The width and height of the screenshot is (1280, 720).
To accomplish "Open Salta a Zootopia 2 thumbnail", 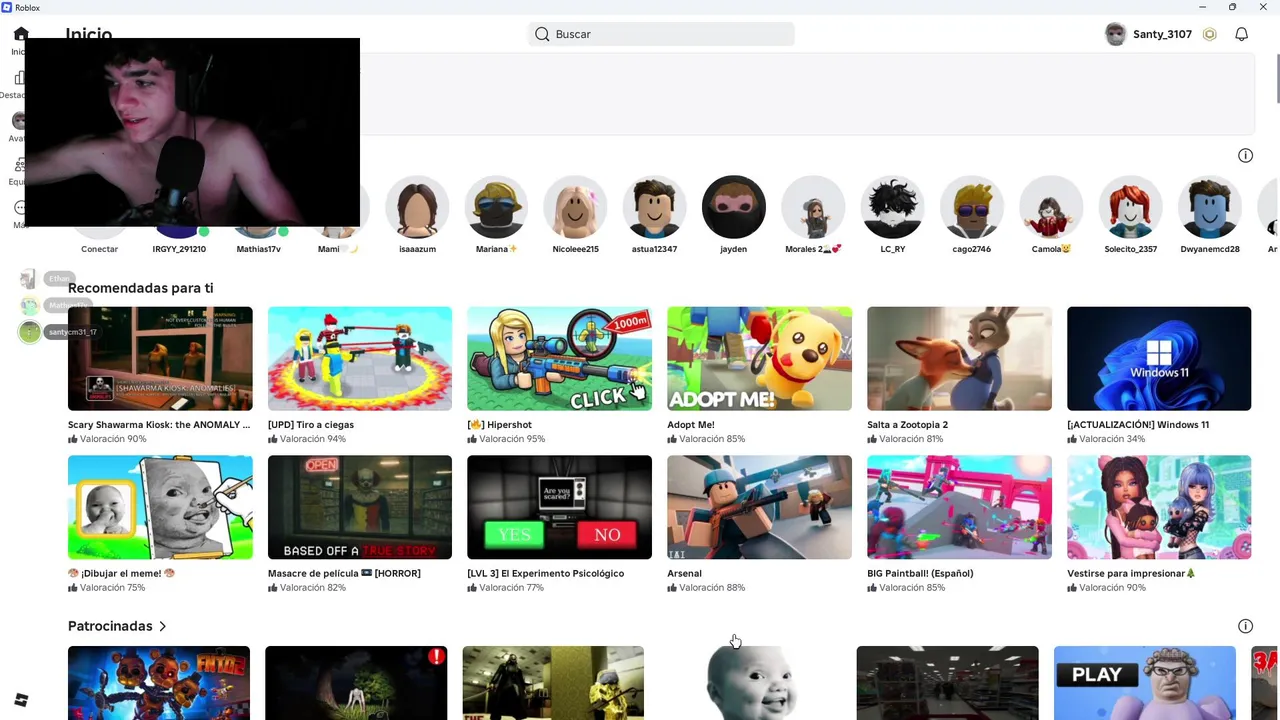I will 959,358.
